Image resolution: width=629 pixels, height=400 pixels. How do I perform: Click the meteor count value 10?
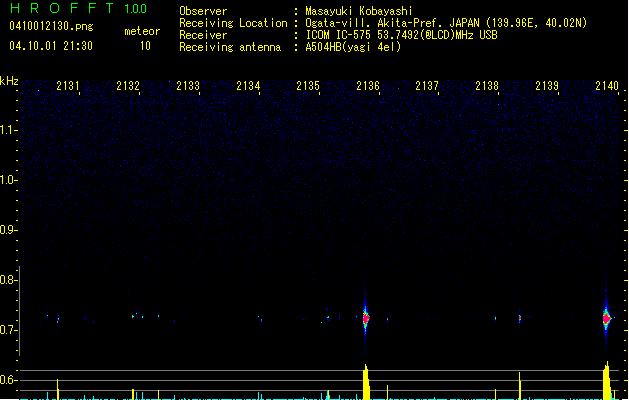[145, 46]
